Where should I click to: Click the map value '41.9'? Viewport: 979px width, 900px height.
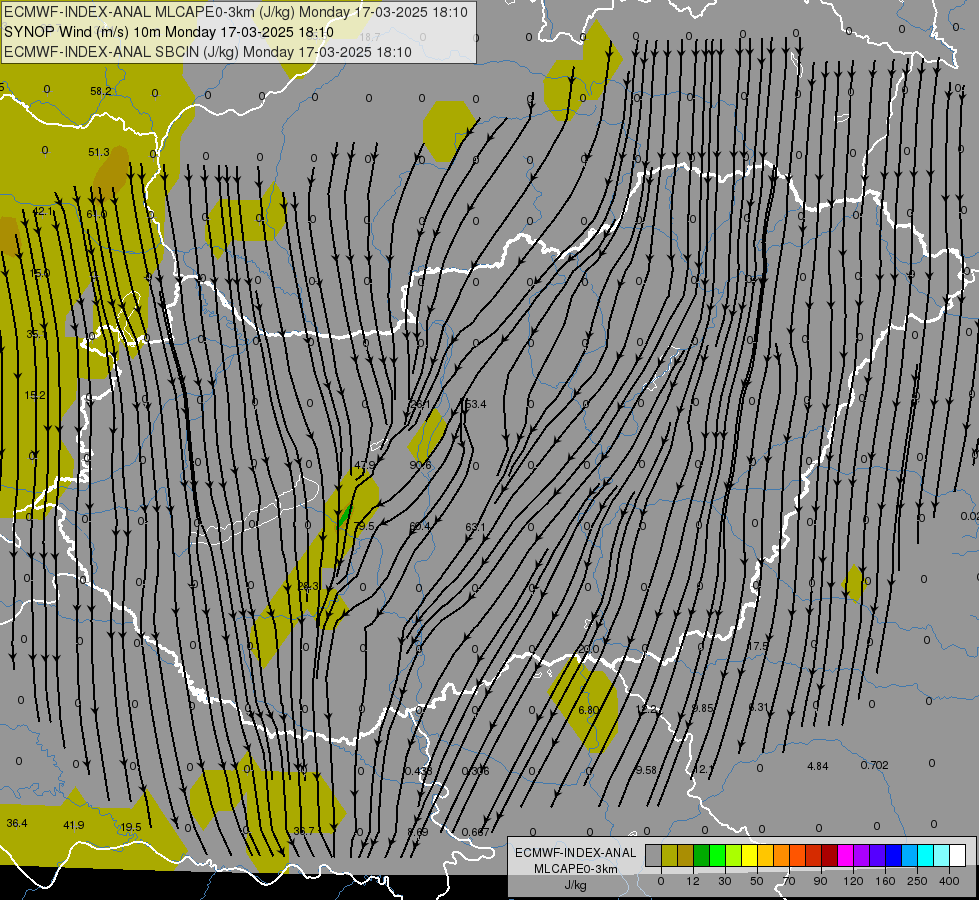click(x=74, y=825)
